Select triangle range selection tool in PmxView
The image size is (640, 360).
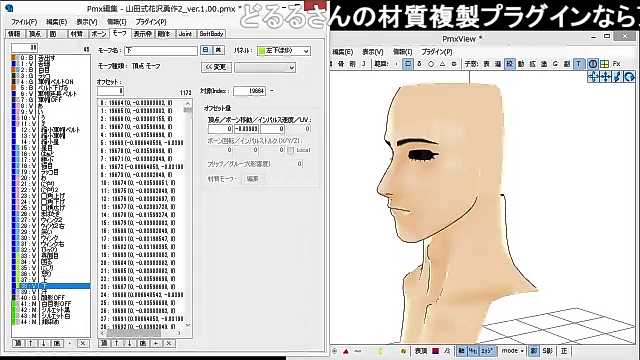point(442,64)
